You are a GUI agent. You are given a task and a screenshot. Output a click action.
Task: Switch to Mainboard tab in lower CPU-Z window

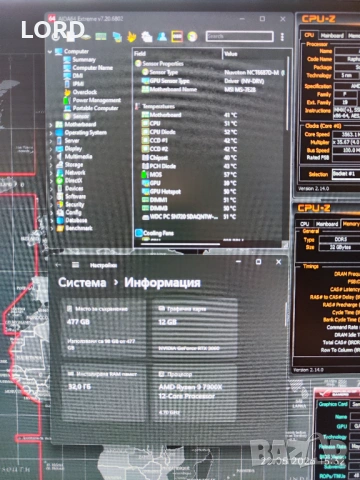327,224
